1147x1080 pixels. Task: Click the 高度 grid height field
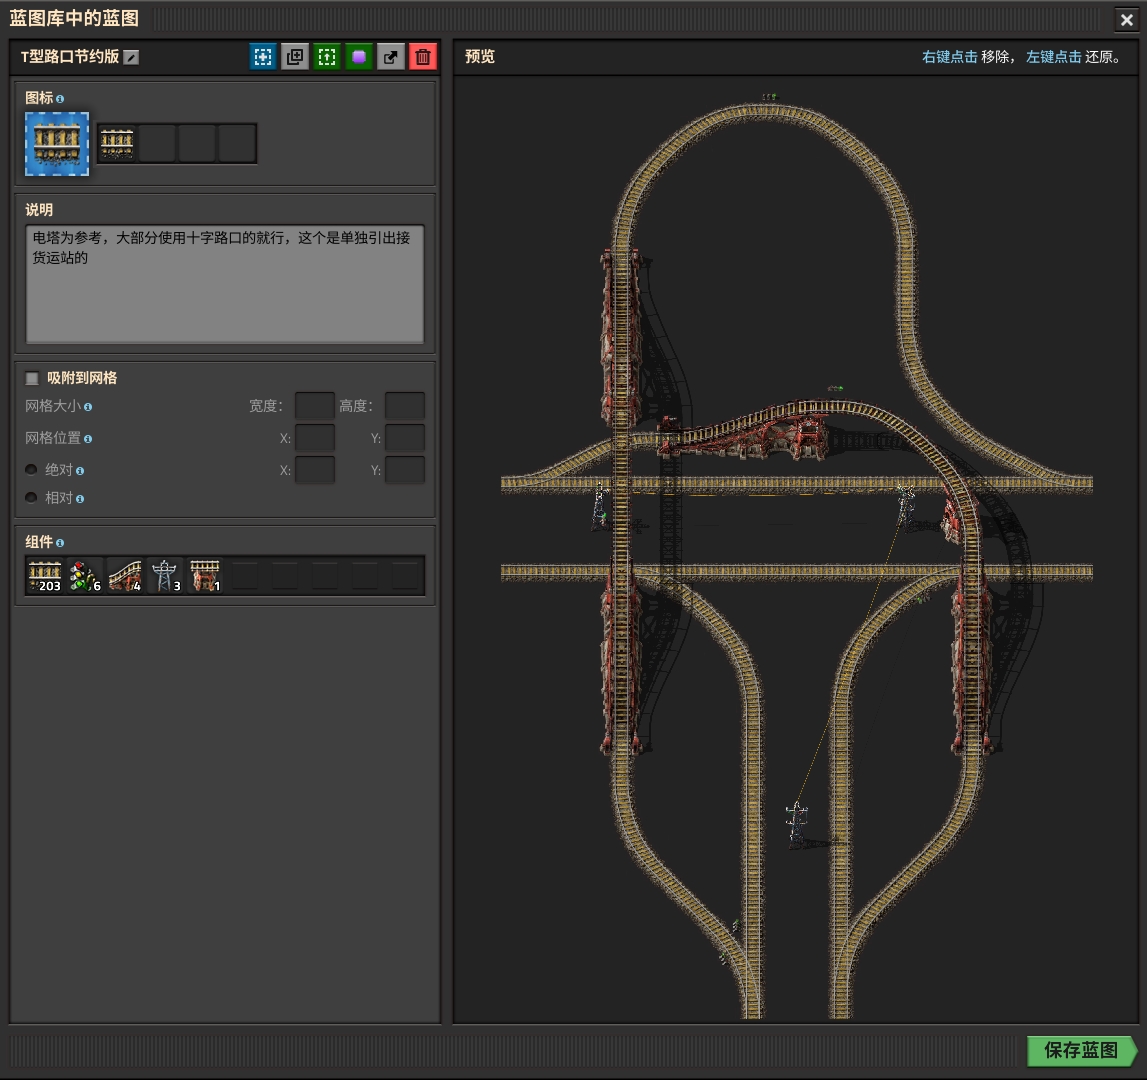(405, 405)
